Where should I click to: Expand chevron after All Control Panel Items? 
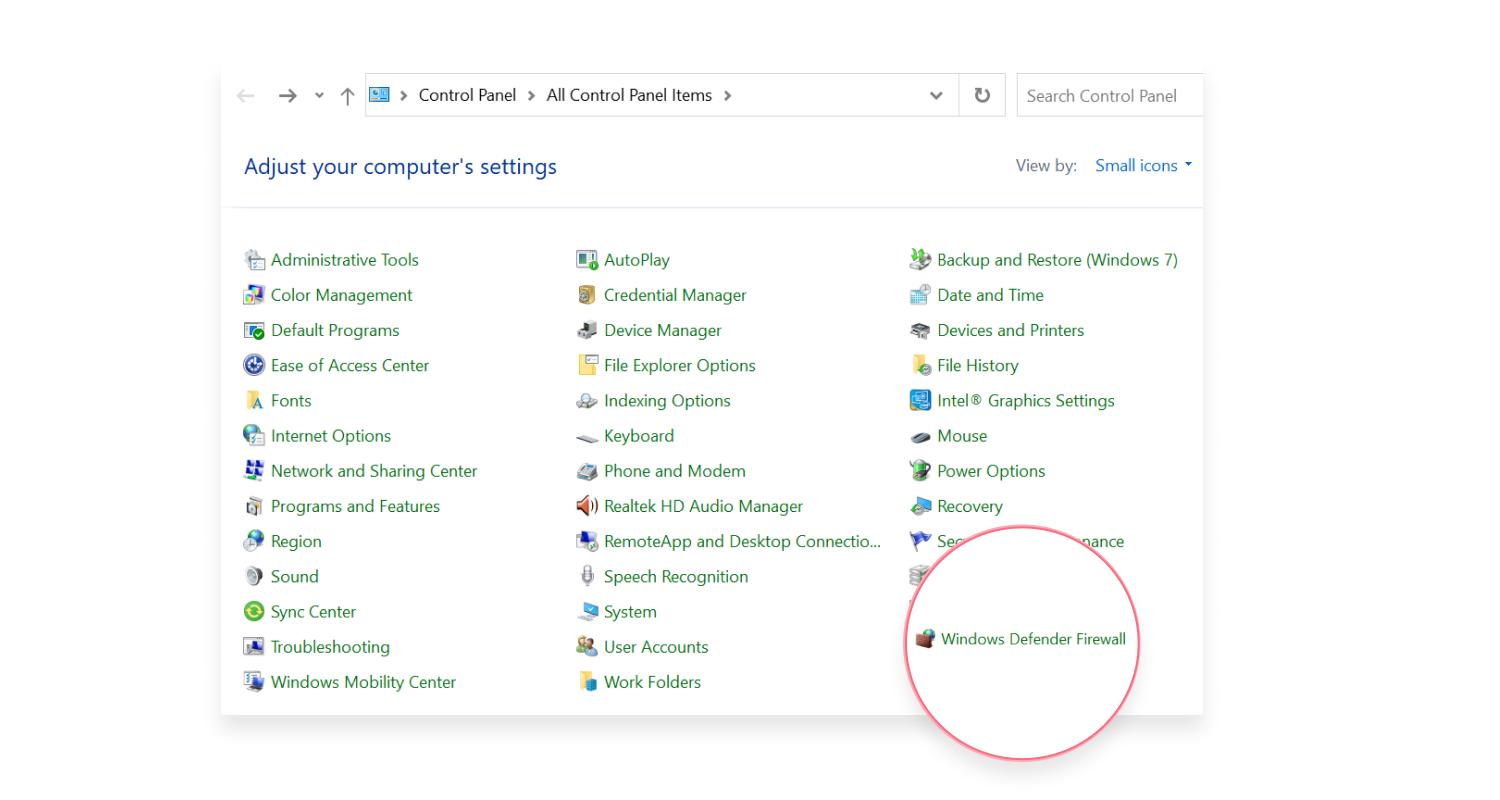(727, 96)
